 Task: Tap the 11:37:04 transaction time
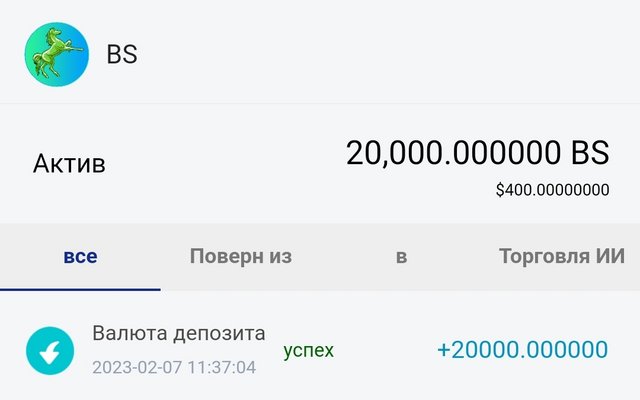click(x=222, y=367)
